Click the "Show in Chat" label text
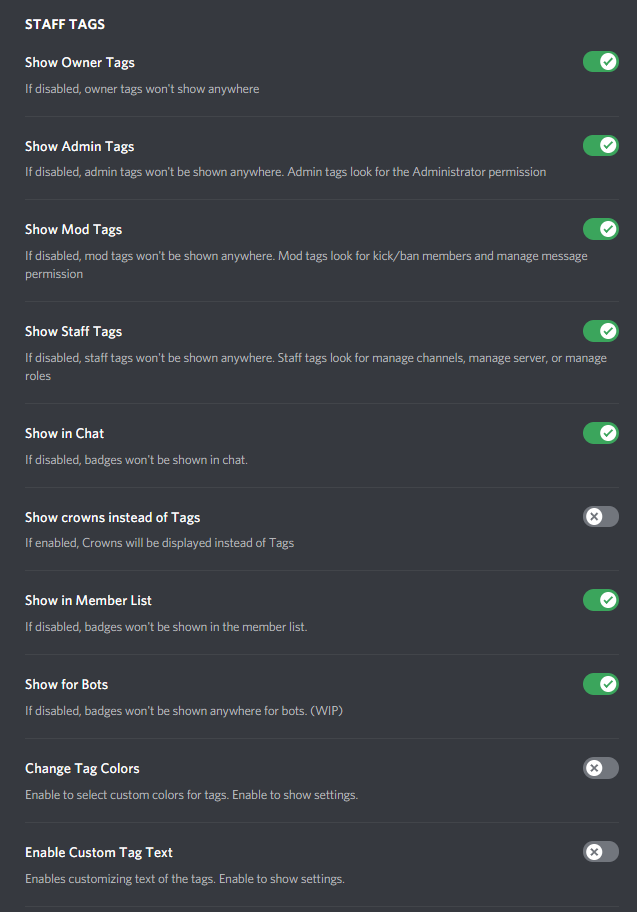Screen dimensions: 637x912 (x=64, y=433)
